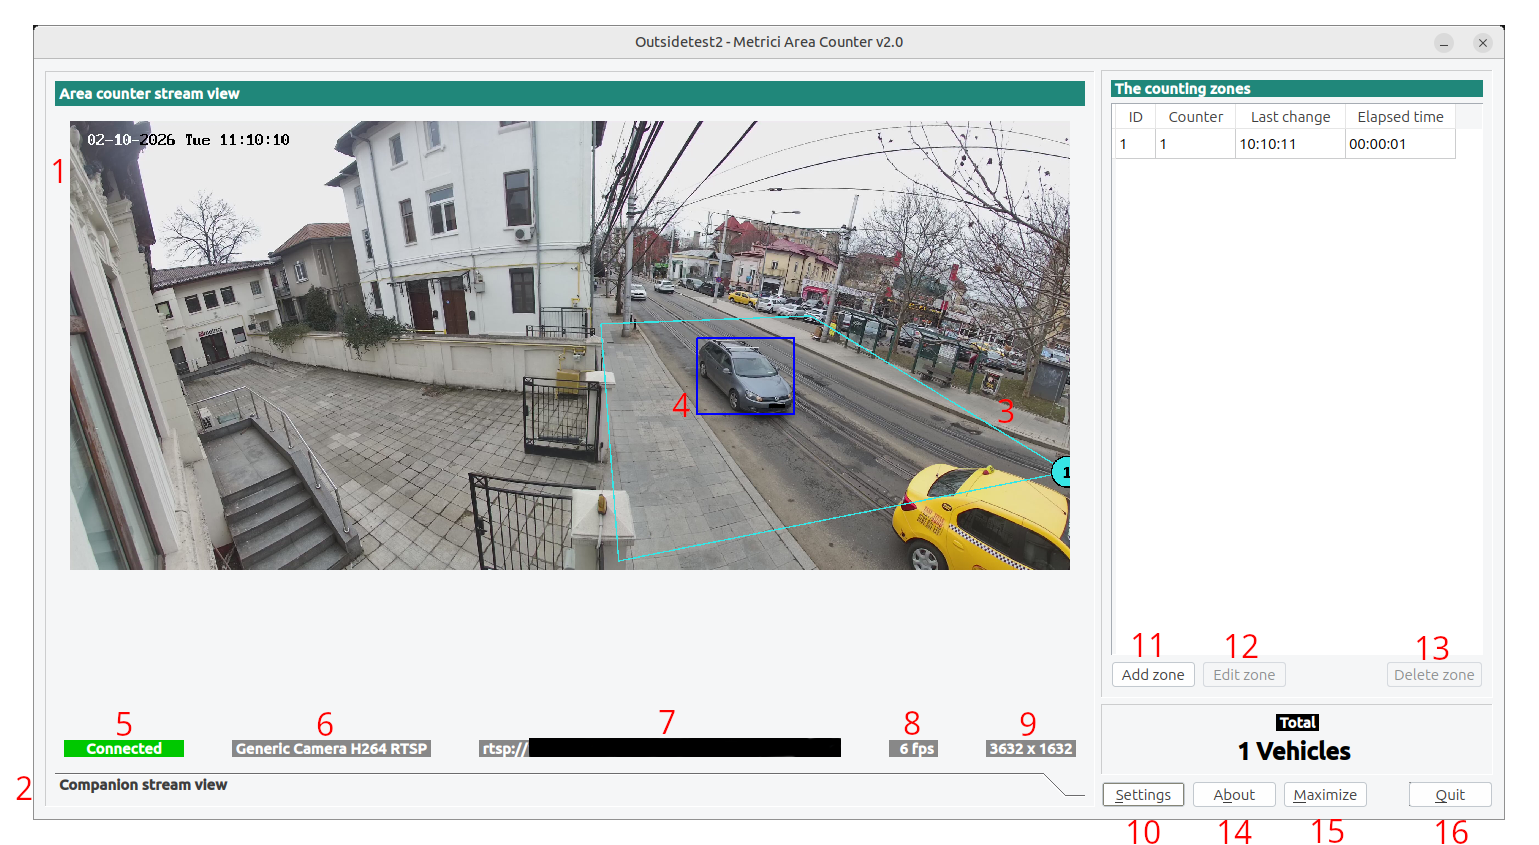This screenshot has height=845, width=1539.
Task: Click the elapsed time value 00:00:01
Action: [1377, 144]
